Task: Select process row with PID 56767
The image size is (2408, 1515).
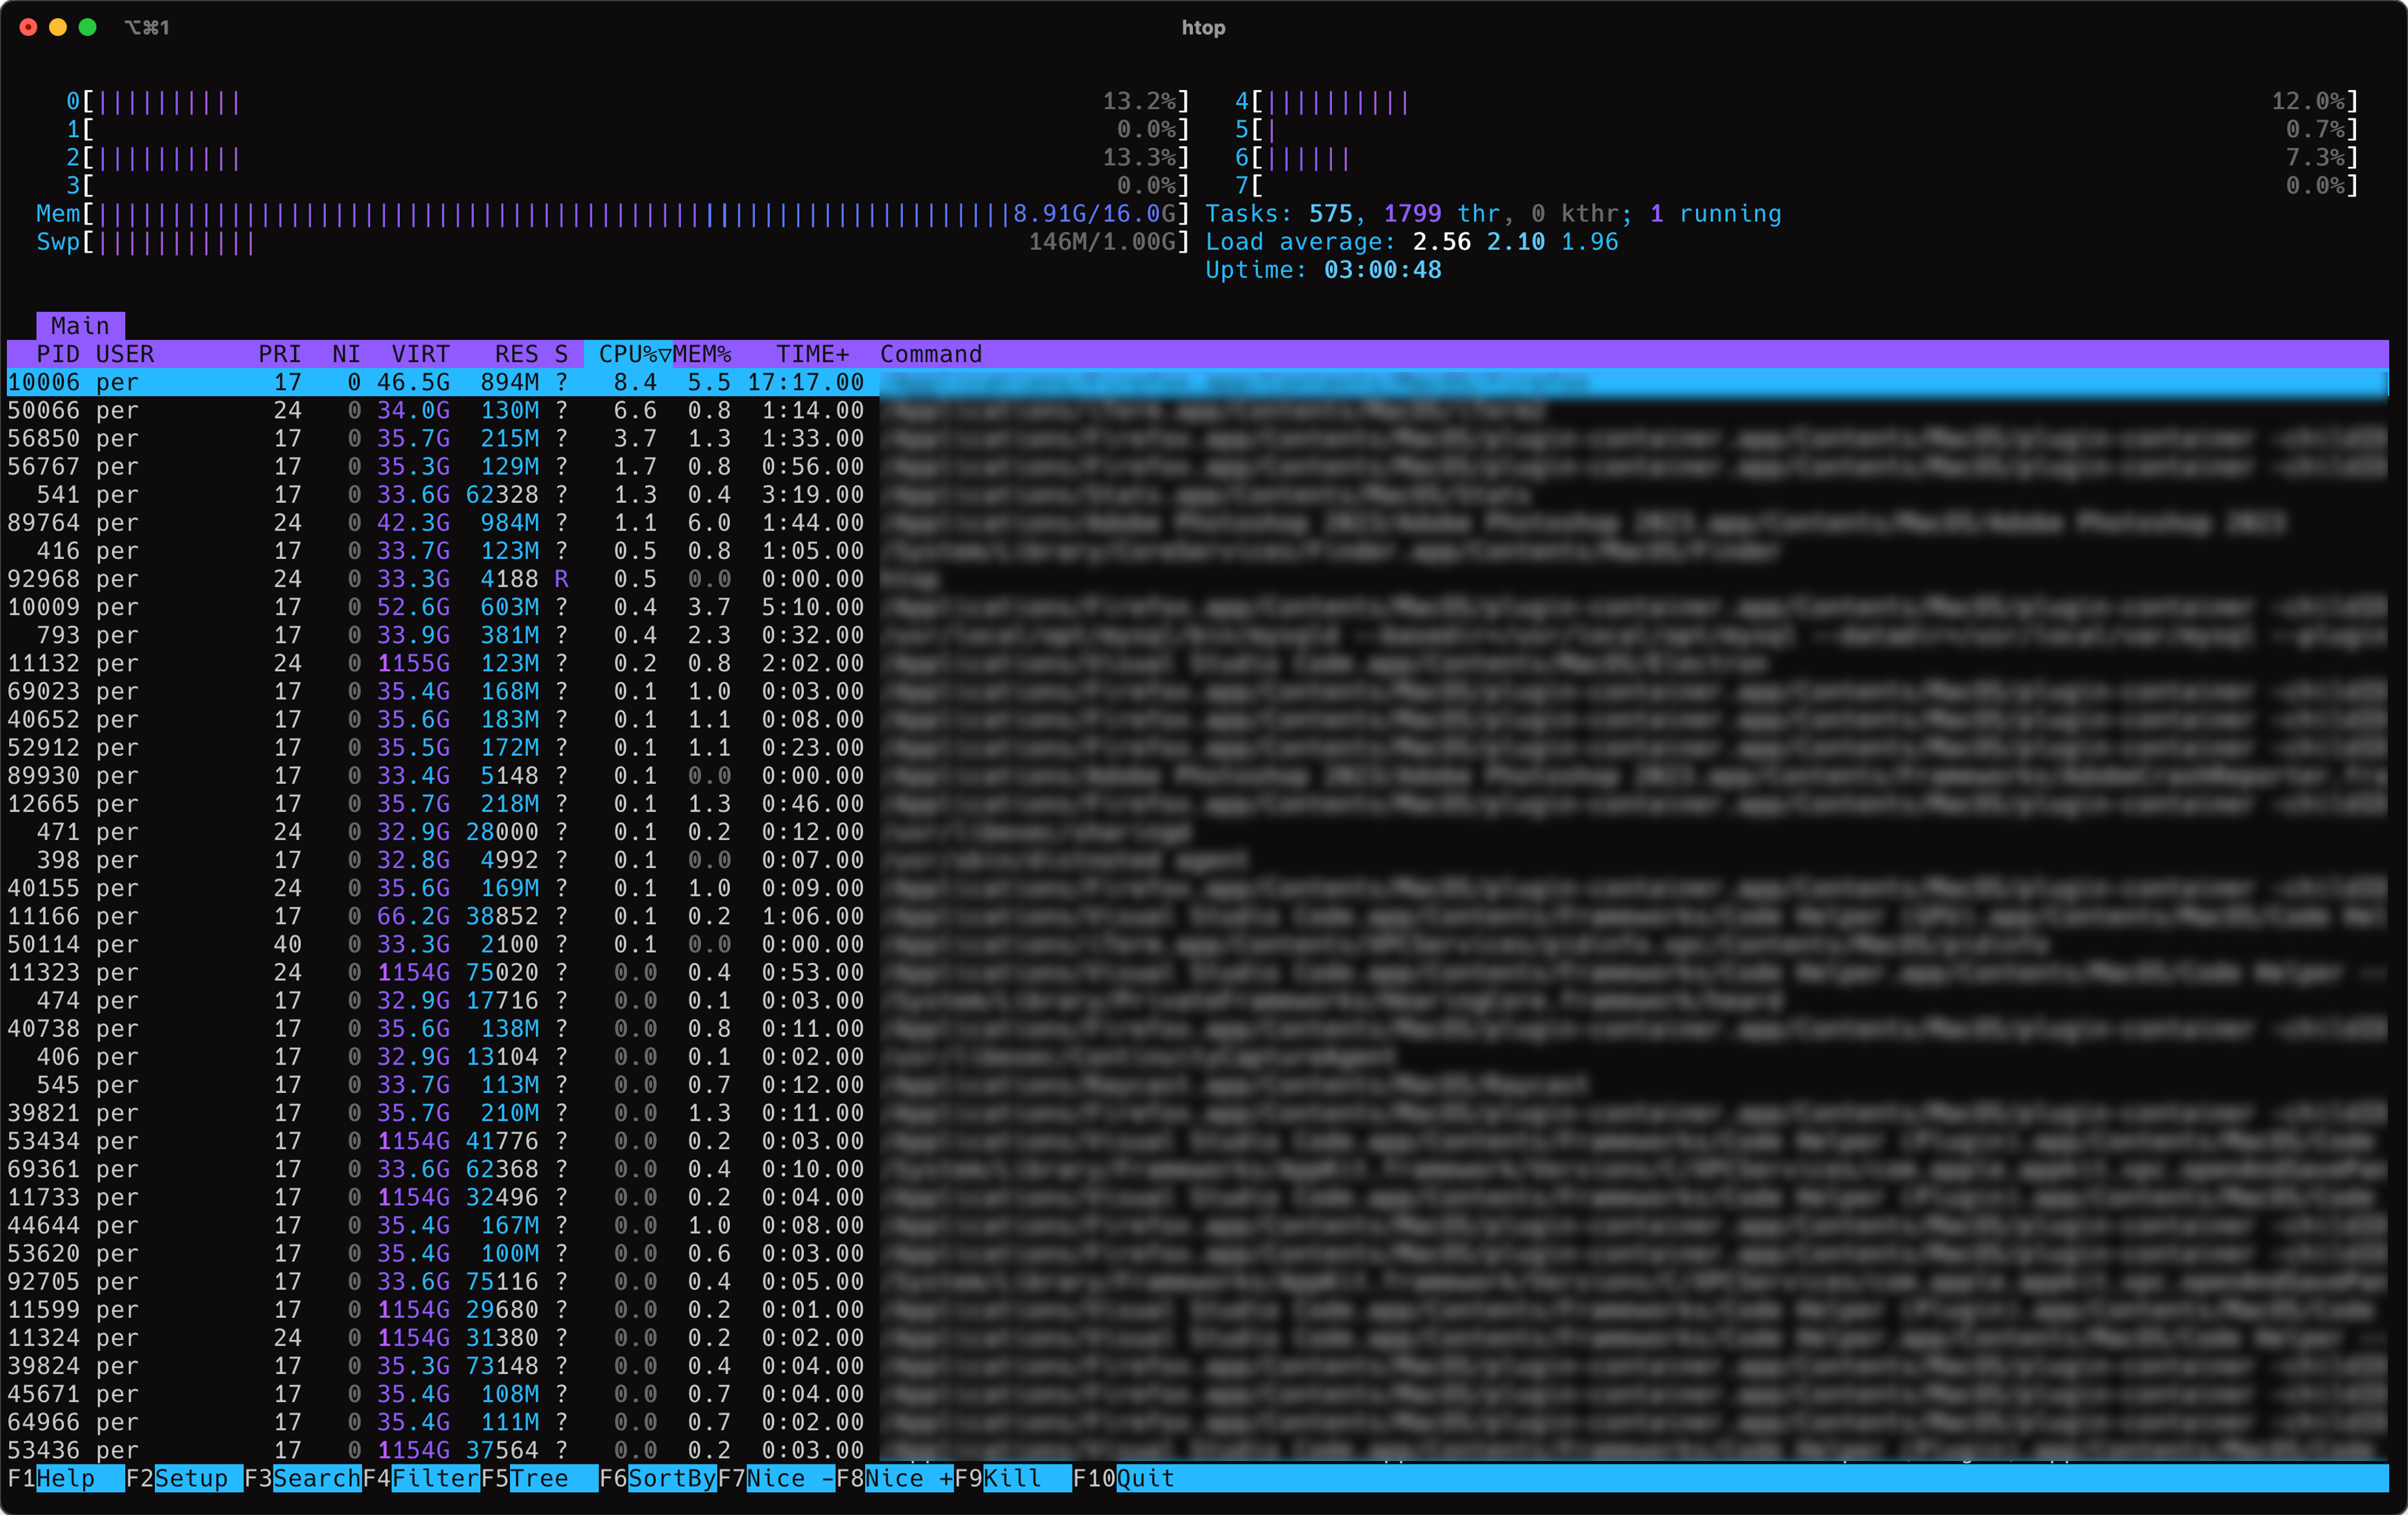Action: tap(1197, 466)
